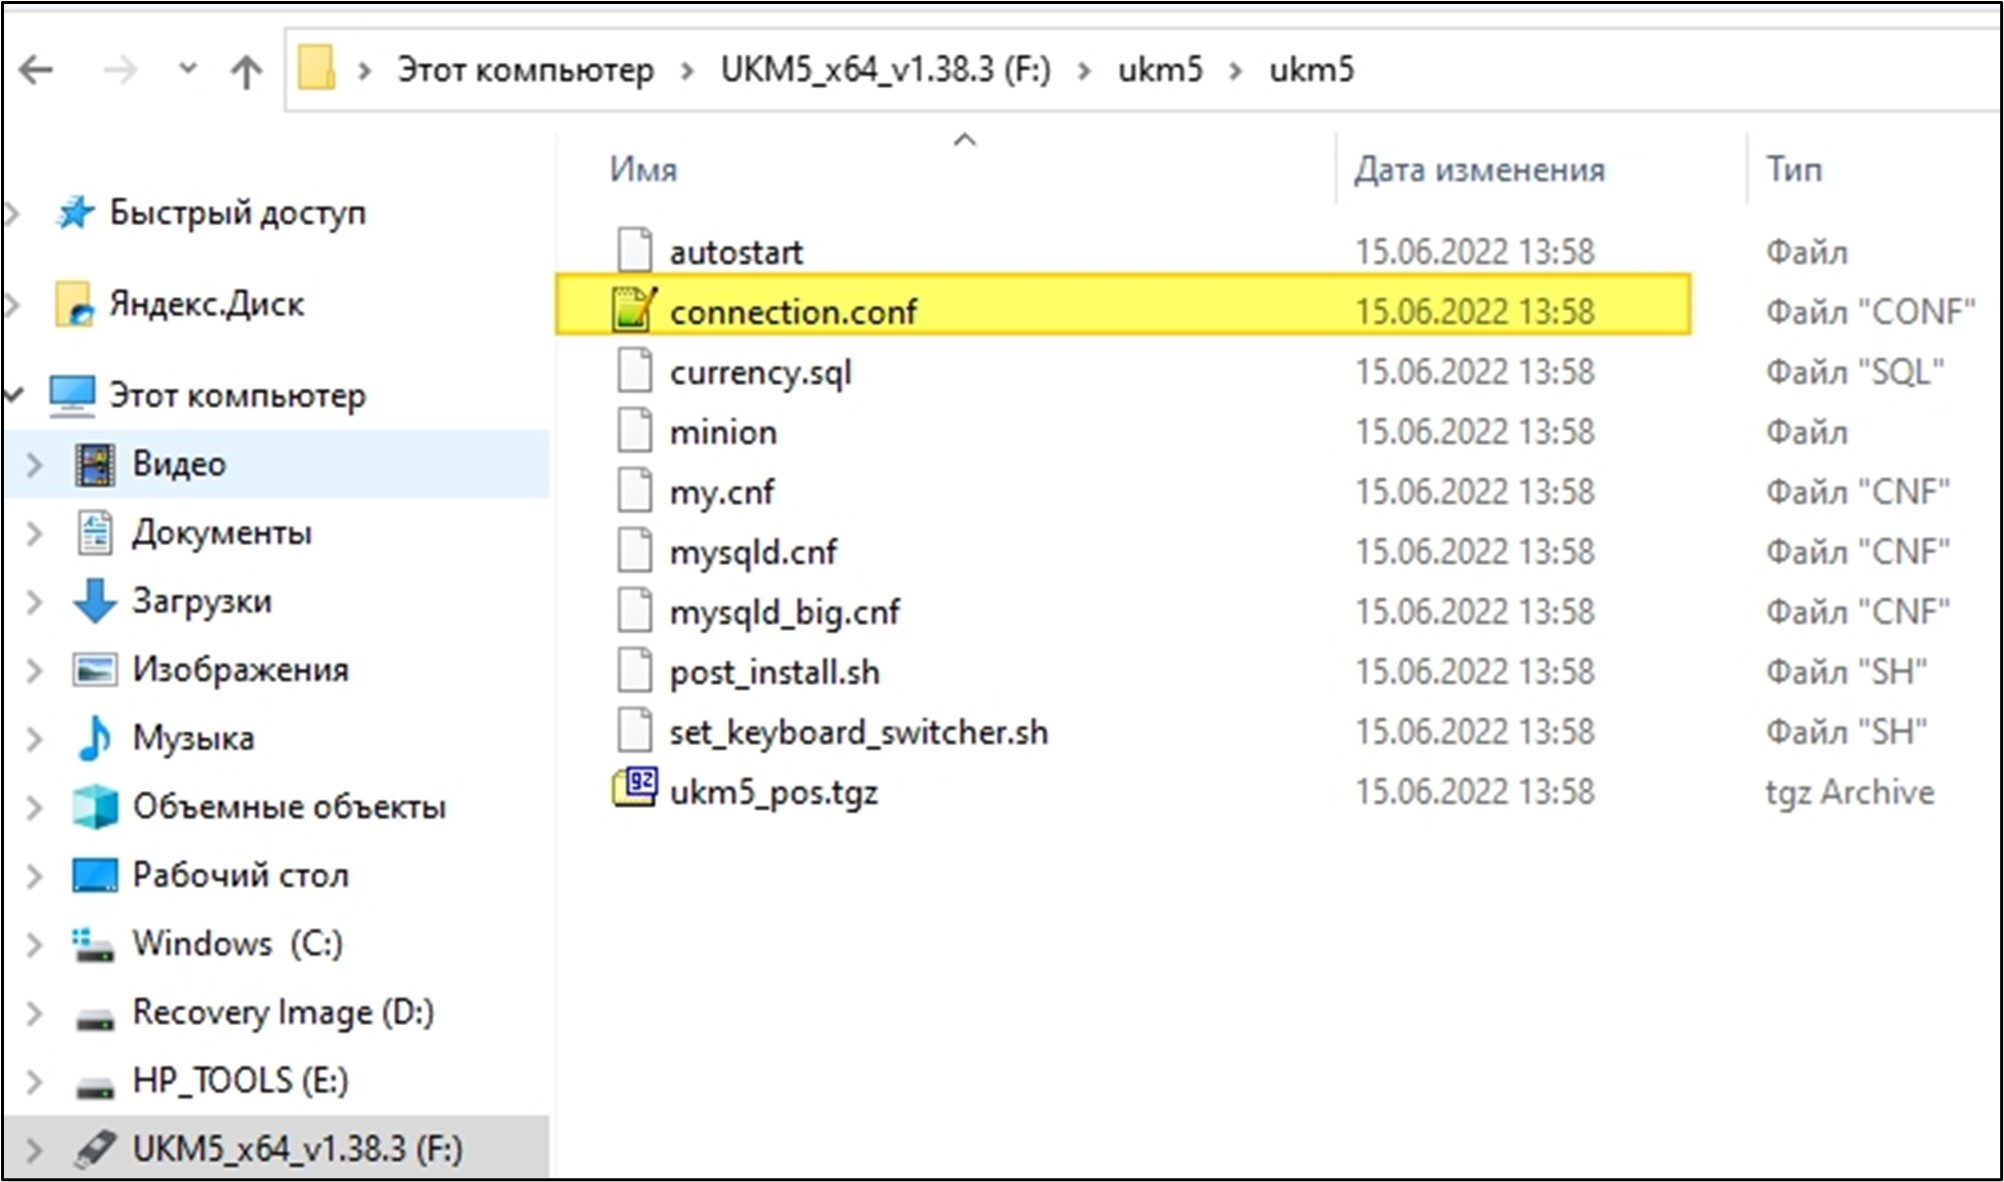The height and width of the screenshot is (1182, 2004).
Task: Click 'Этот компьютер' in the address breadcrumb
Action: [525, 70]
